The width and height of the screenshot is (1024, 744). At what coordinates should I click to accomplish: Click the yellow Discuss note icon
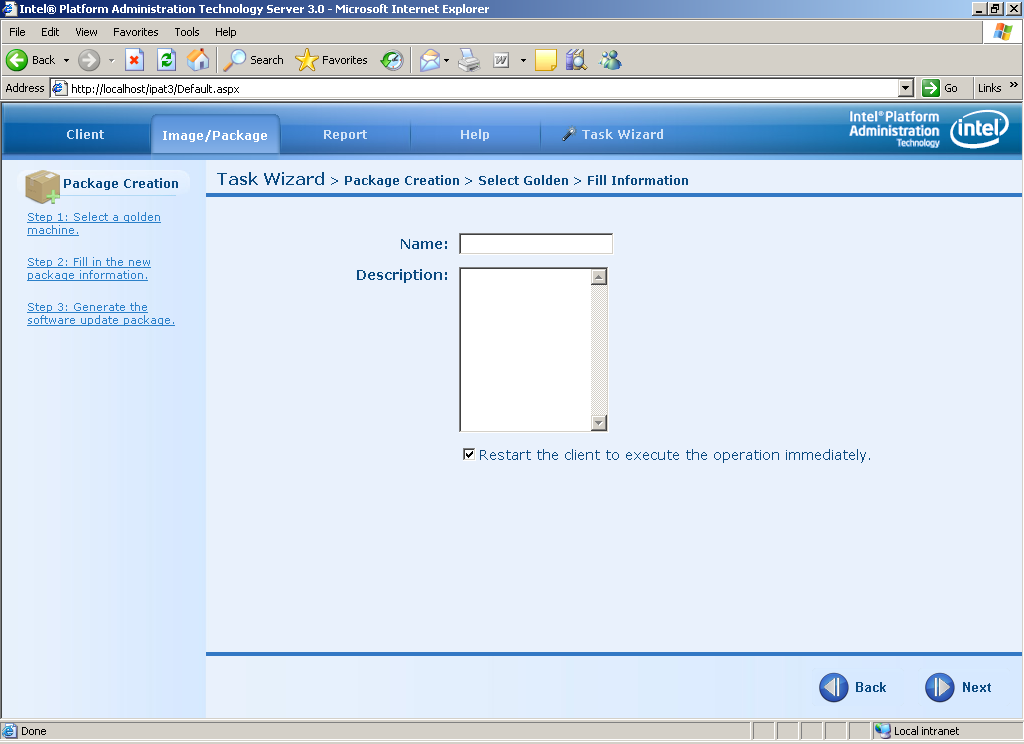pos(545,60)
